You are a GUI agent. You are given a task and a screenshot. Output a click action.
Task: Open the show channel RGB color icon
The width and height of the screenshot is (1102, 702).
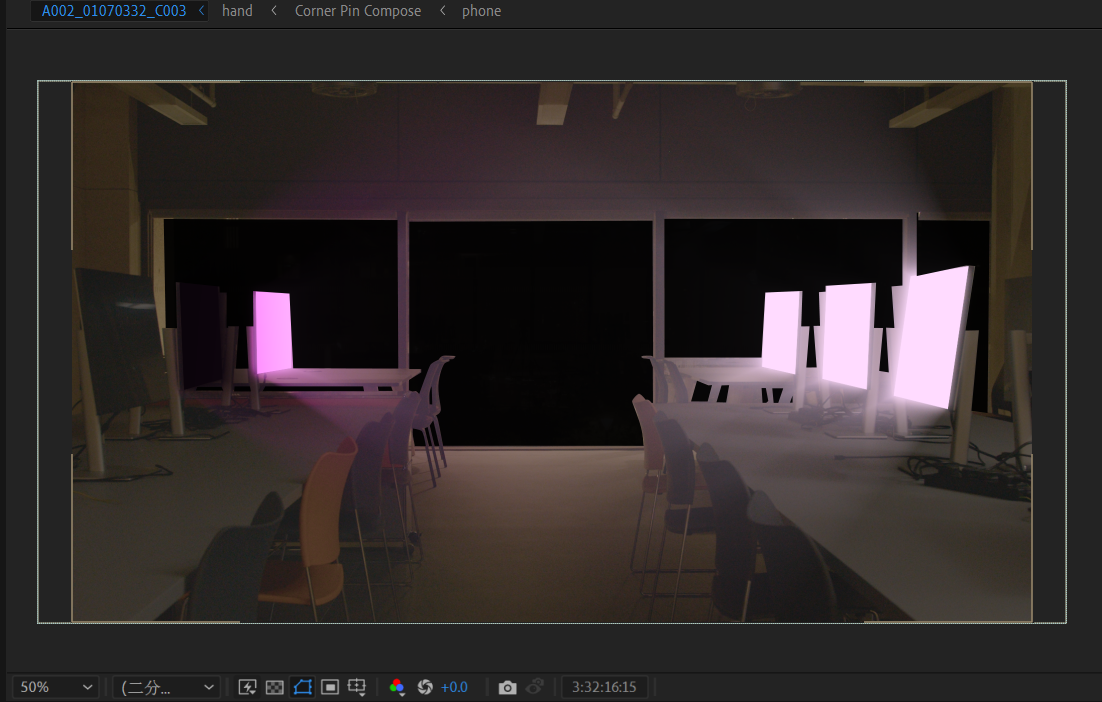(397, 687)
